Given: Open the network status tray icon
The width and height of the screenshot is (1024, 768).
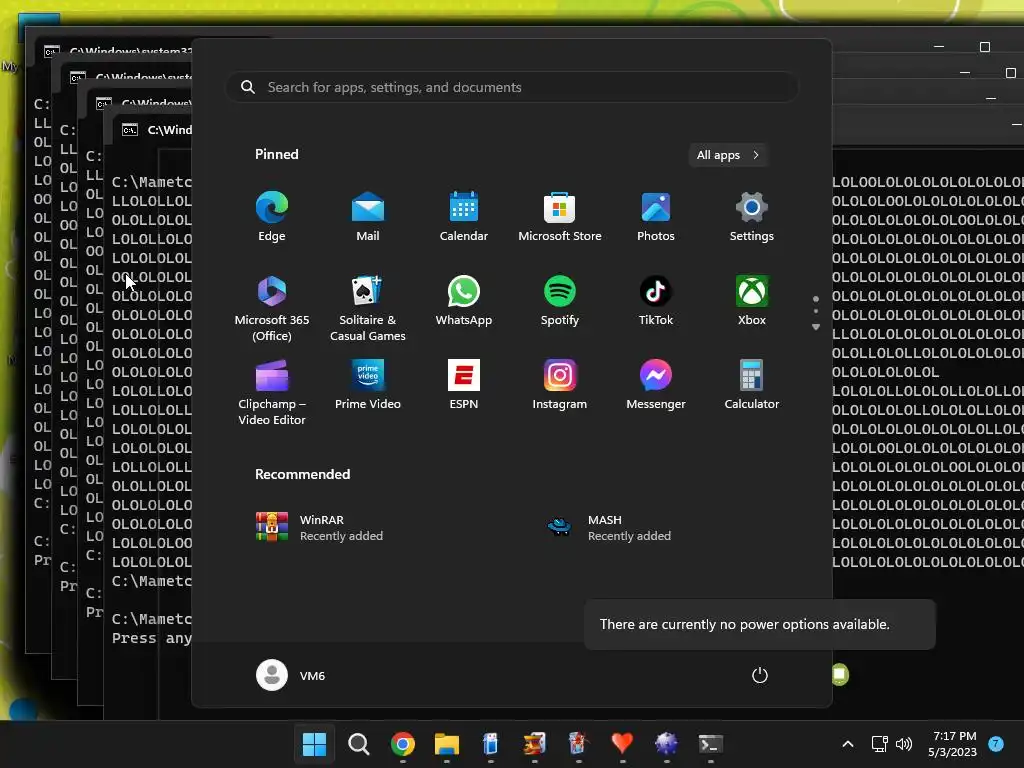Looking at the screenshot, I should (x=880, y=744).
